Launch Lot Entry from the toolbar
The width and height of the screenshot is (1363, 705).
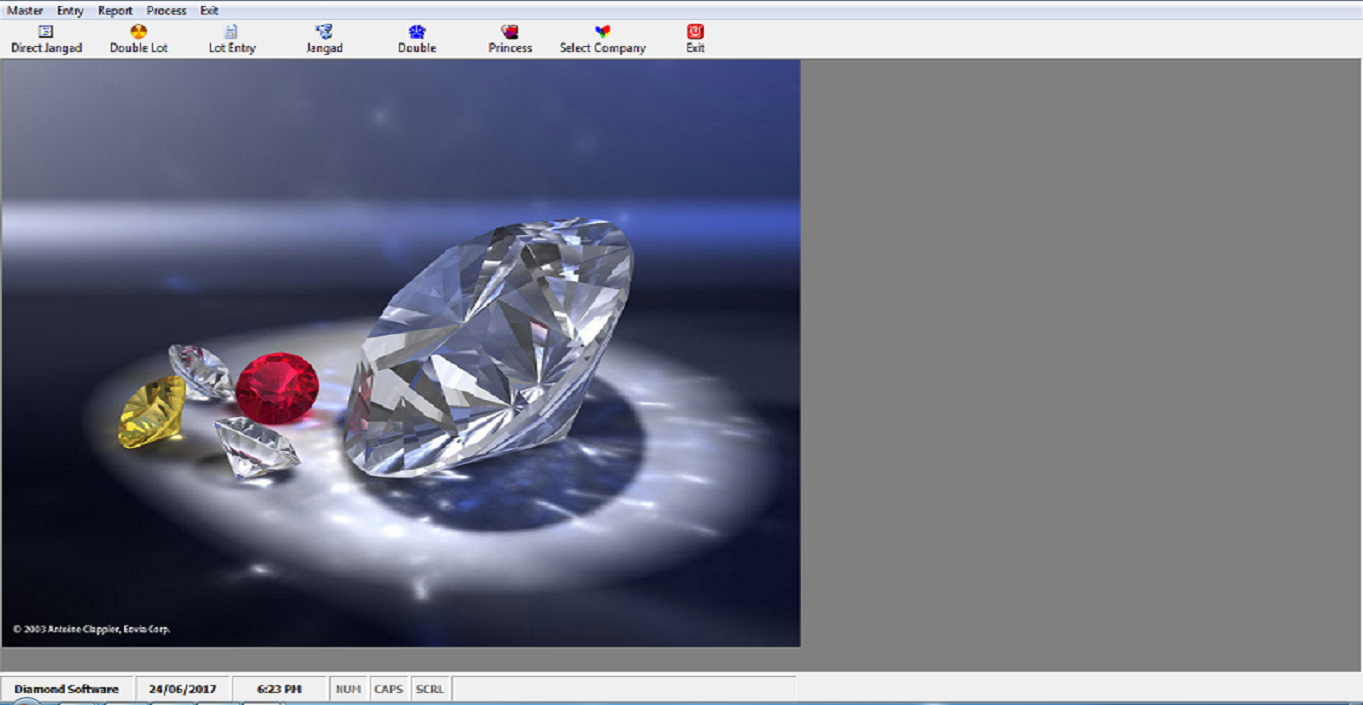(x=232, y=39)
